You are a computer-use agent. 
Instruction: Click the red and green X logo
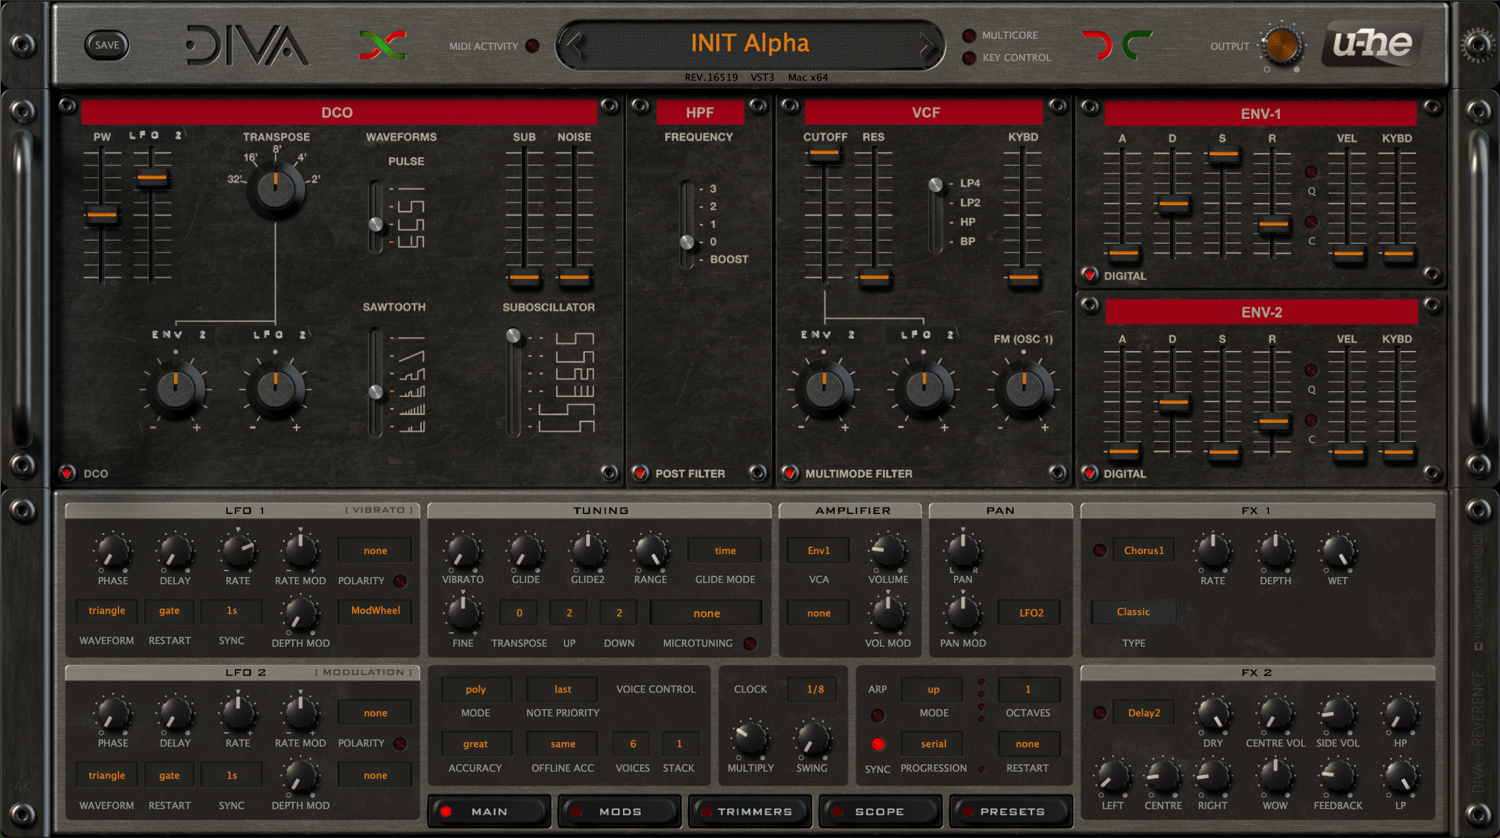383,45
